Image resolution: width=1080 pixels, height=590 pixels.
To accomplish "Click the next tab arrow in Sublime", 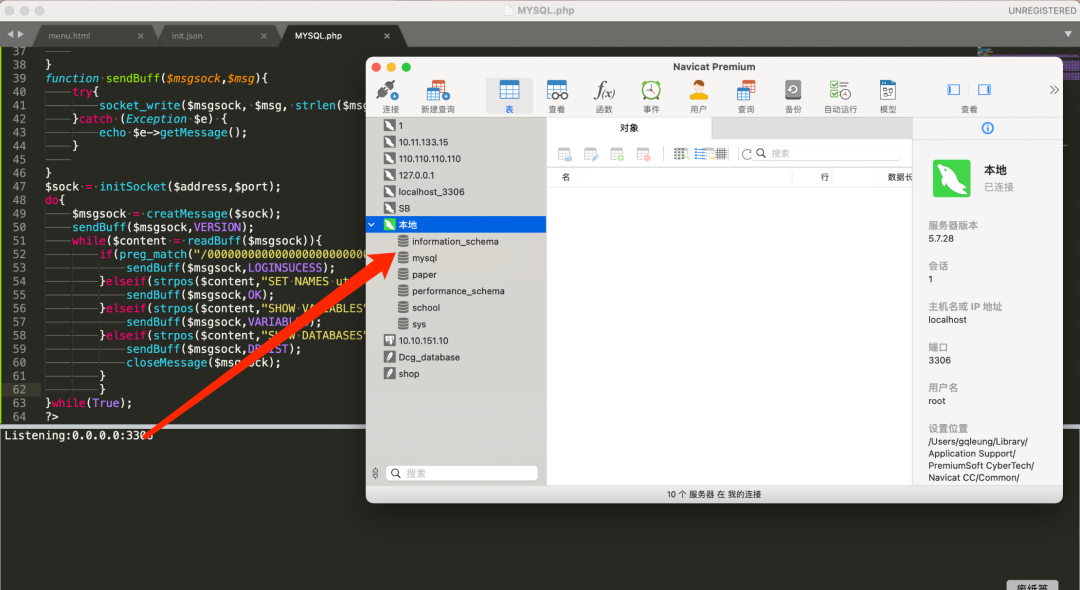I will coord(21,34).
